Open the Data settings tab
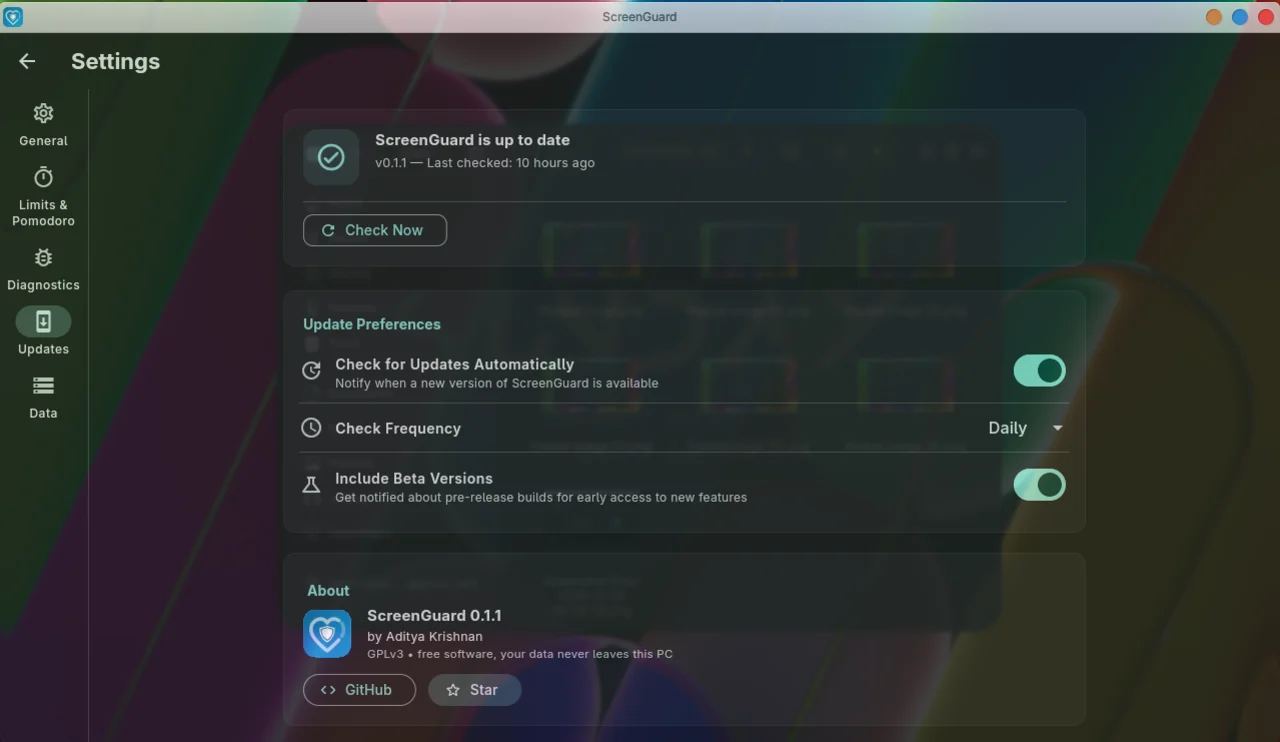Image resolution: width=1280 pixels, height=742 pixels. (x=43, y=397)
